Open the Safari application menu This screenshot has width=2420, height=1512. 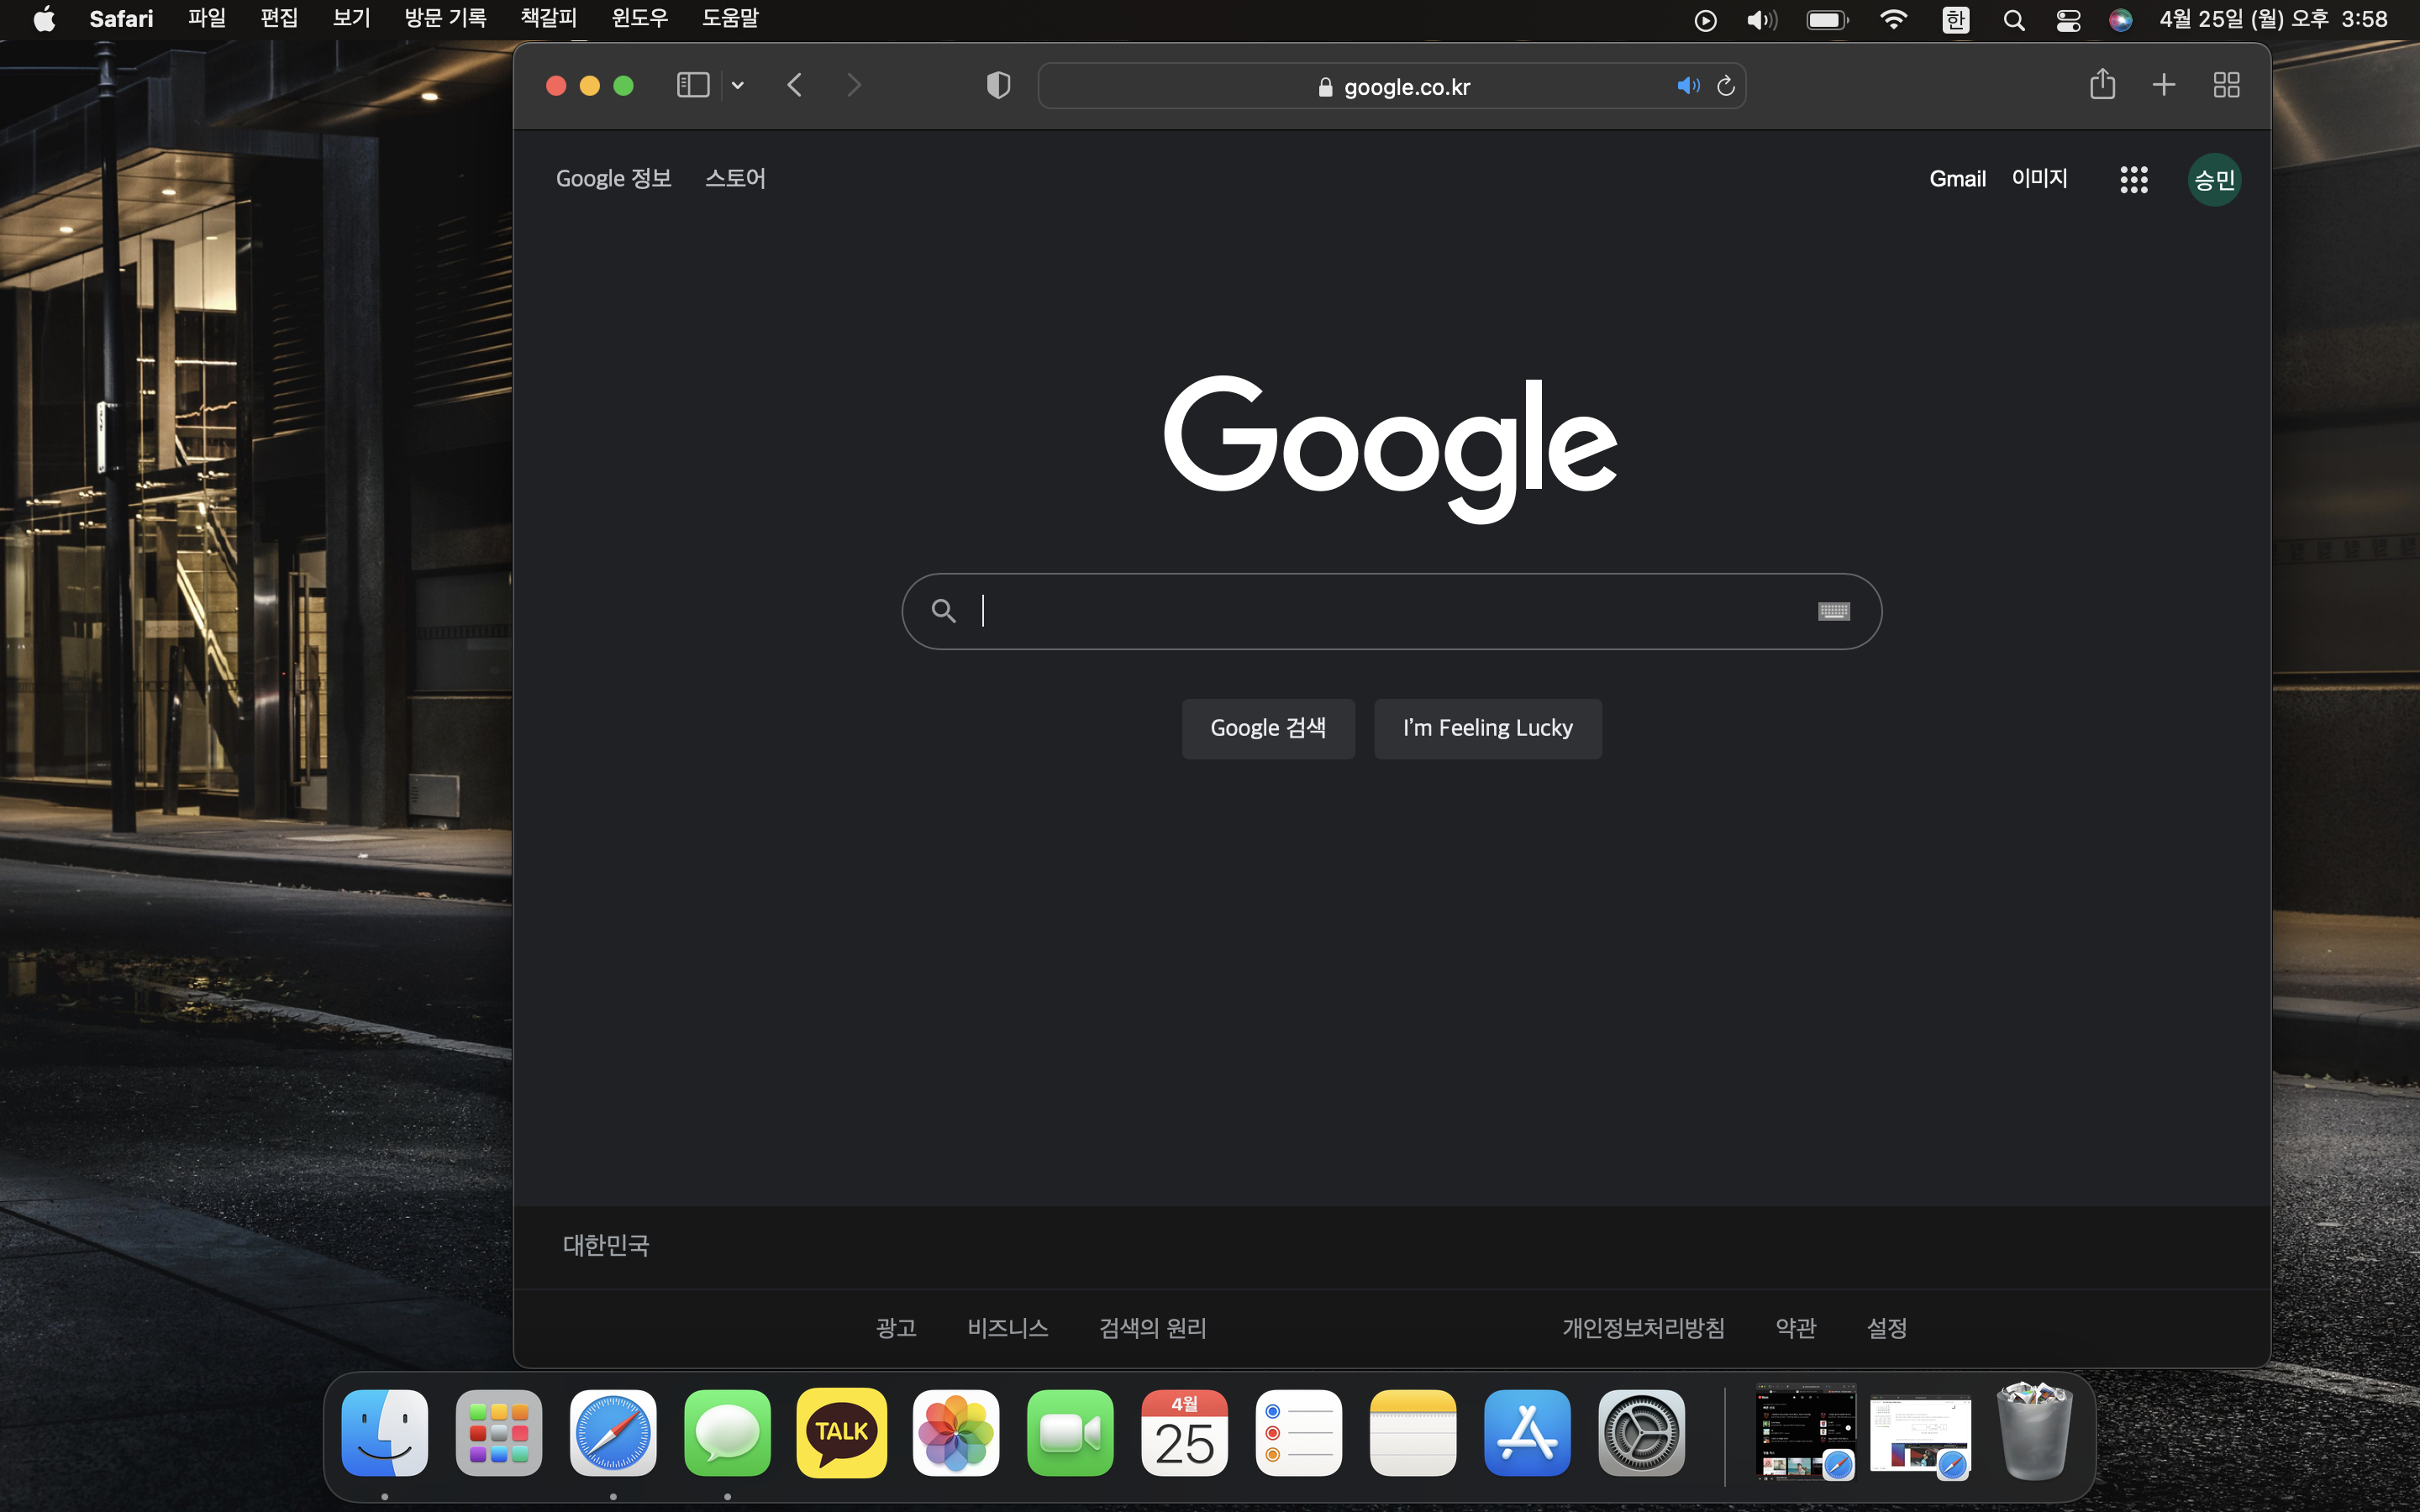121,19
